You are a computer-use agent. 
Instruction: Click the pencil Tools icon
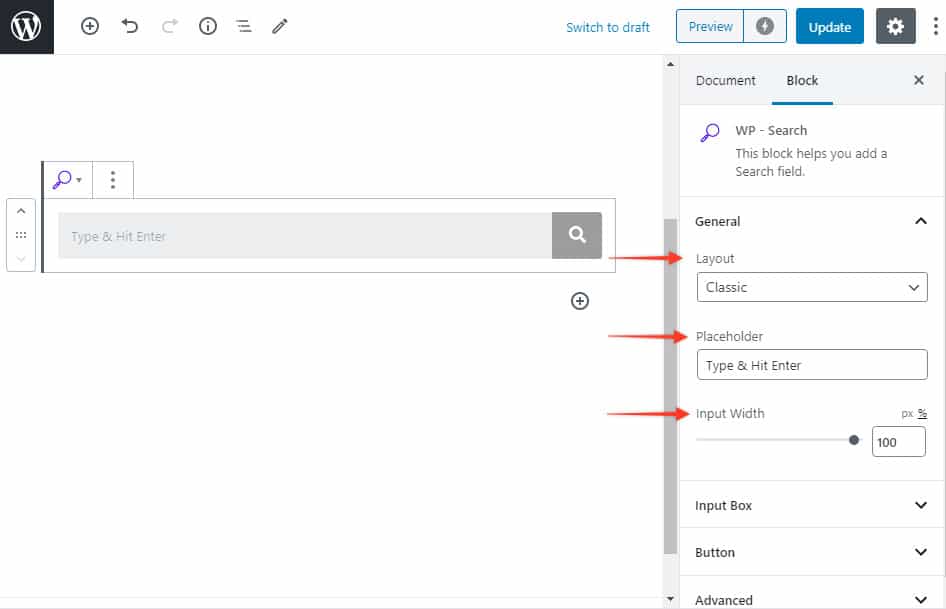point(280,27)
